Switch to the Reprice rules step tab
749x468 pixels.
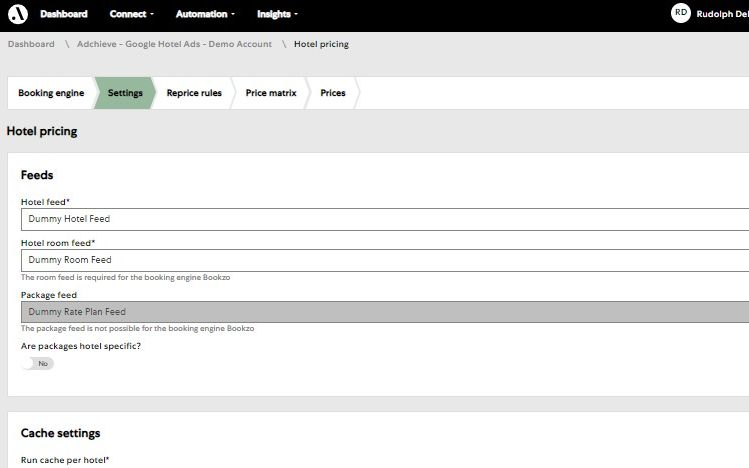pyautogui.click(x=194, y=93)
